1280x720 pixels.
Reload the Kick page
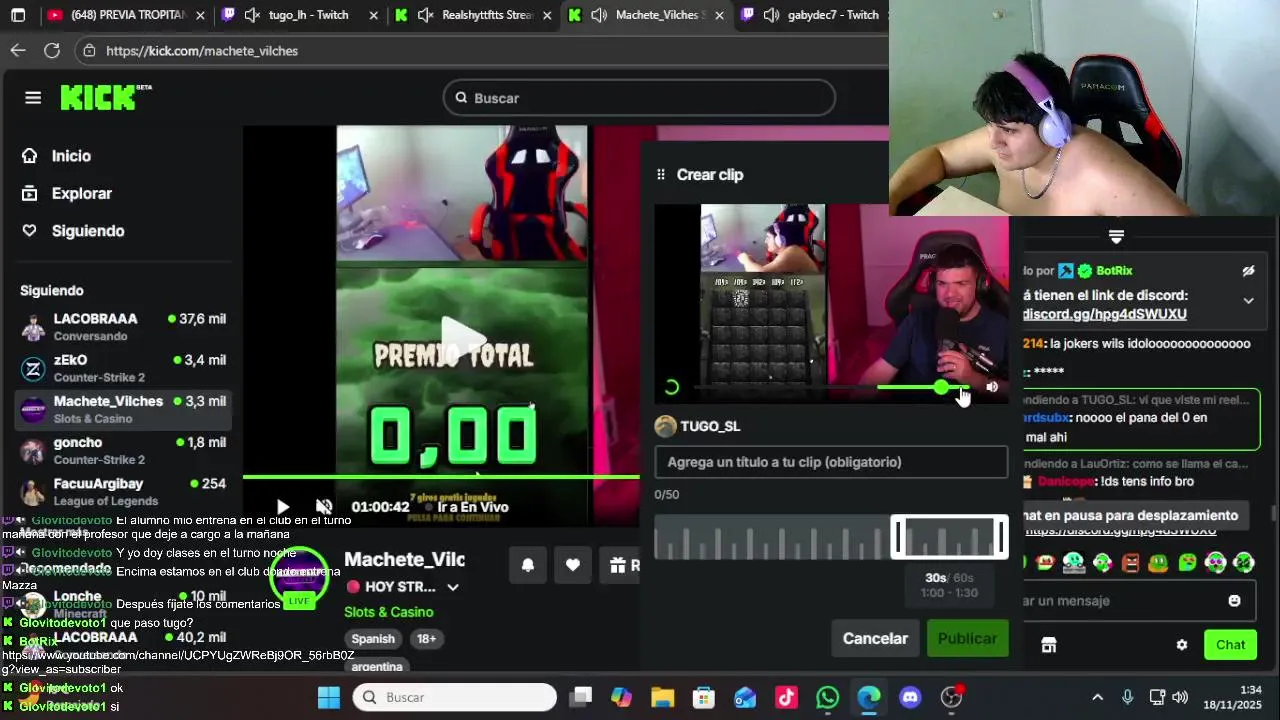52,50
